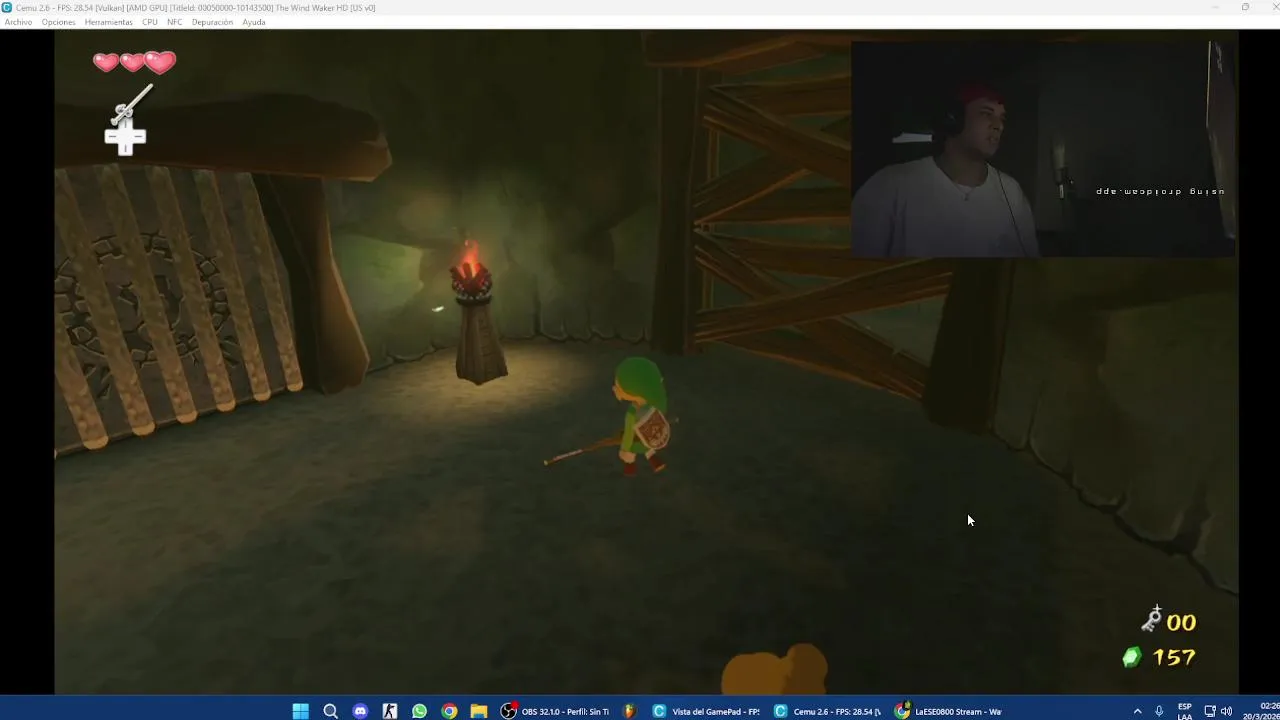Click the Windows Start button
Image resolution: width=1280 pixels, height=720 pixels.
[x=301, y=711]
